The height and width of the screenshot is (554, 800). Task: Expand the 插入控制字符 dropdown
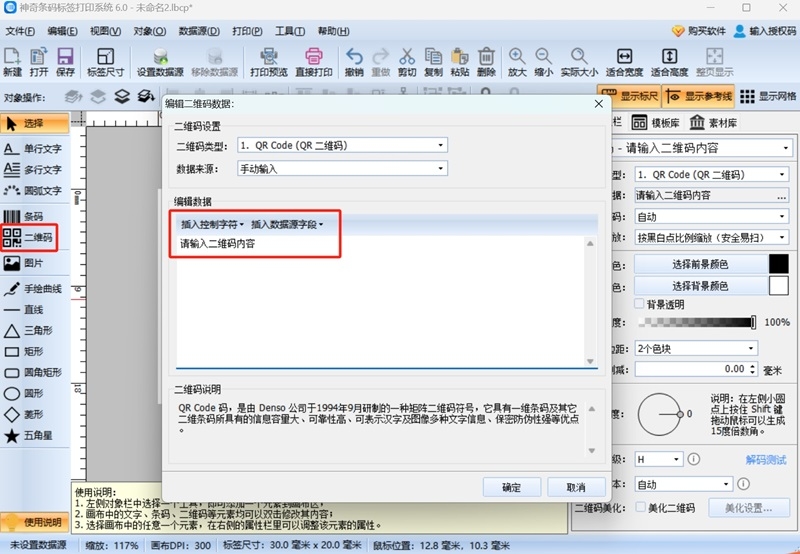click(212, 224)
